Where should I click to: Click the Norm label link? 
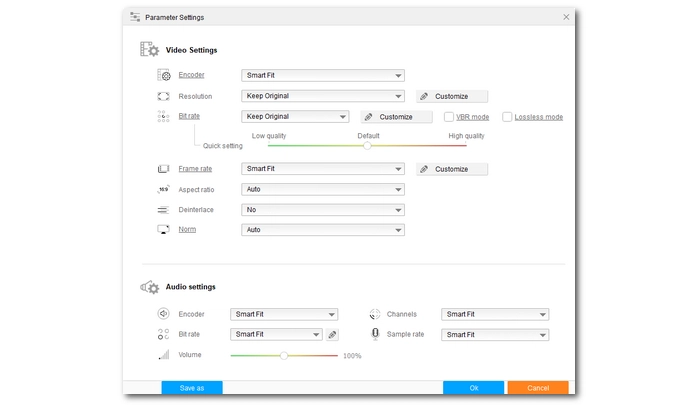point(187,230)
